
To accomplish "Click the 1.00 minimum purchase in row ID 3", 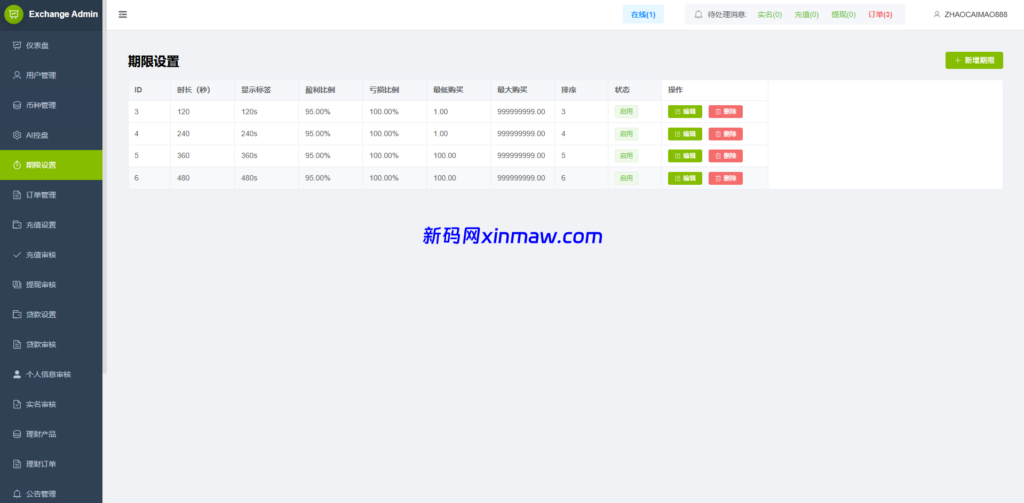I will pyautogui.click(x=440, y=112).
